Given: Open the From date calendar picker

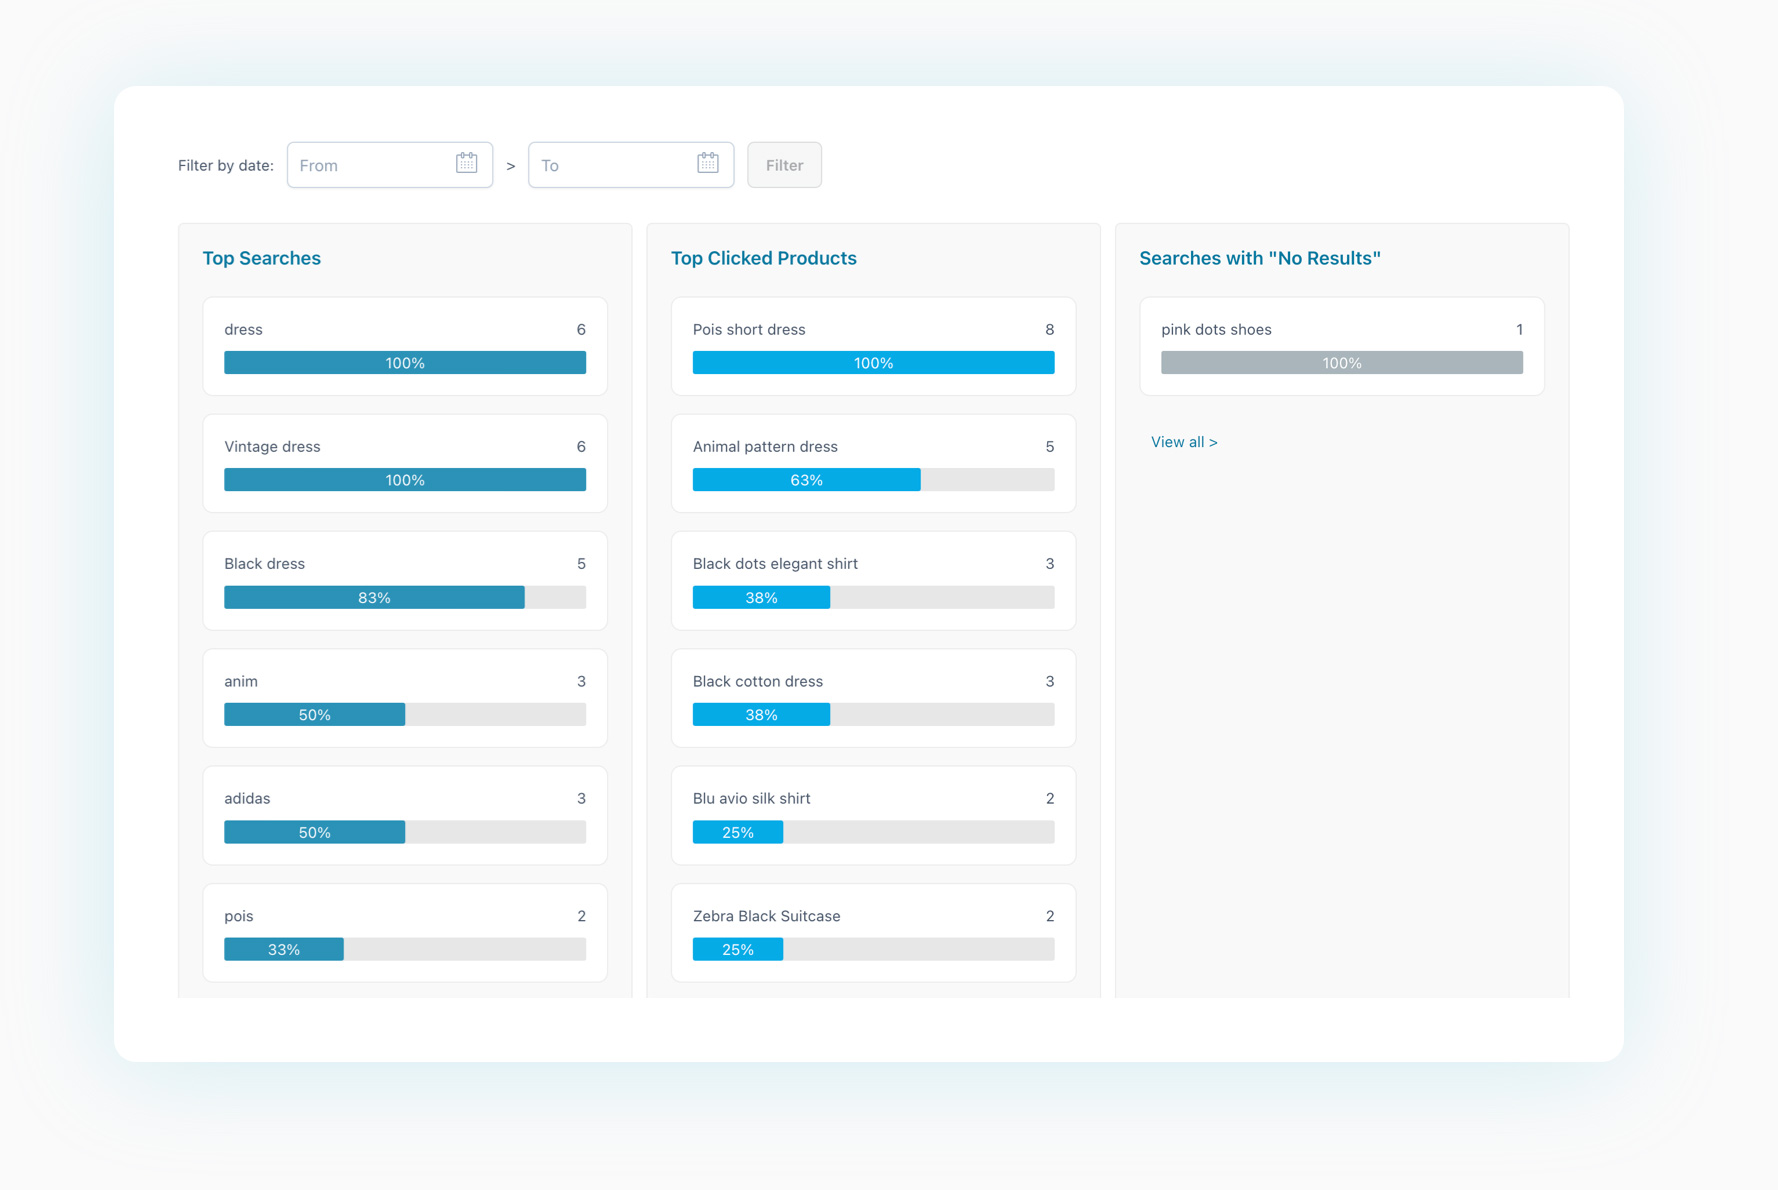Looking at the screenshot, I should (x=466, y=161).
